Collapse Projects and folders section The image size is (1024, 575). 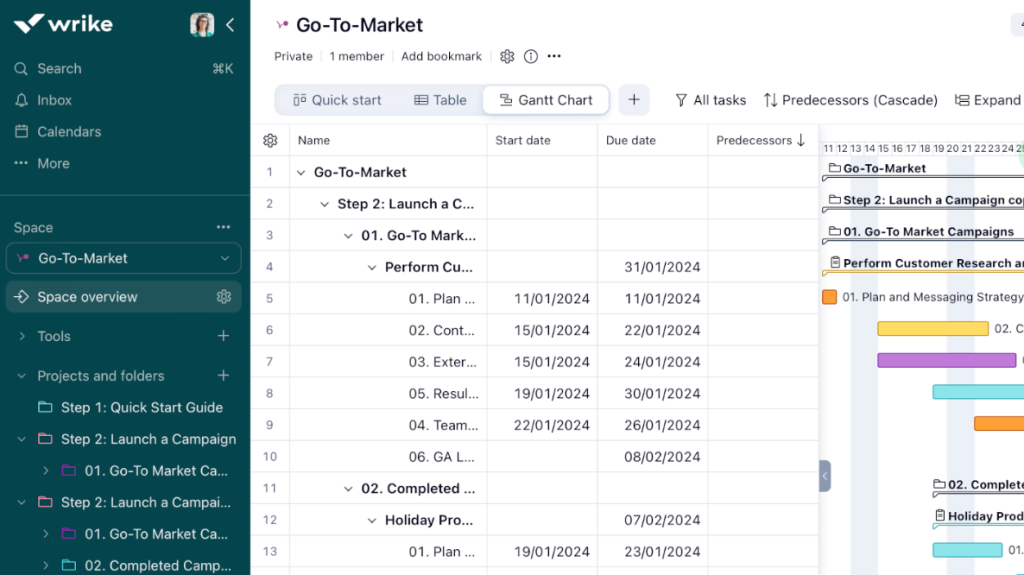pos(22,376)
